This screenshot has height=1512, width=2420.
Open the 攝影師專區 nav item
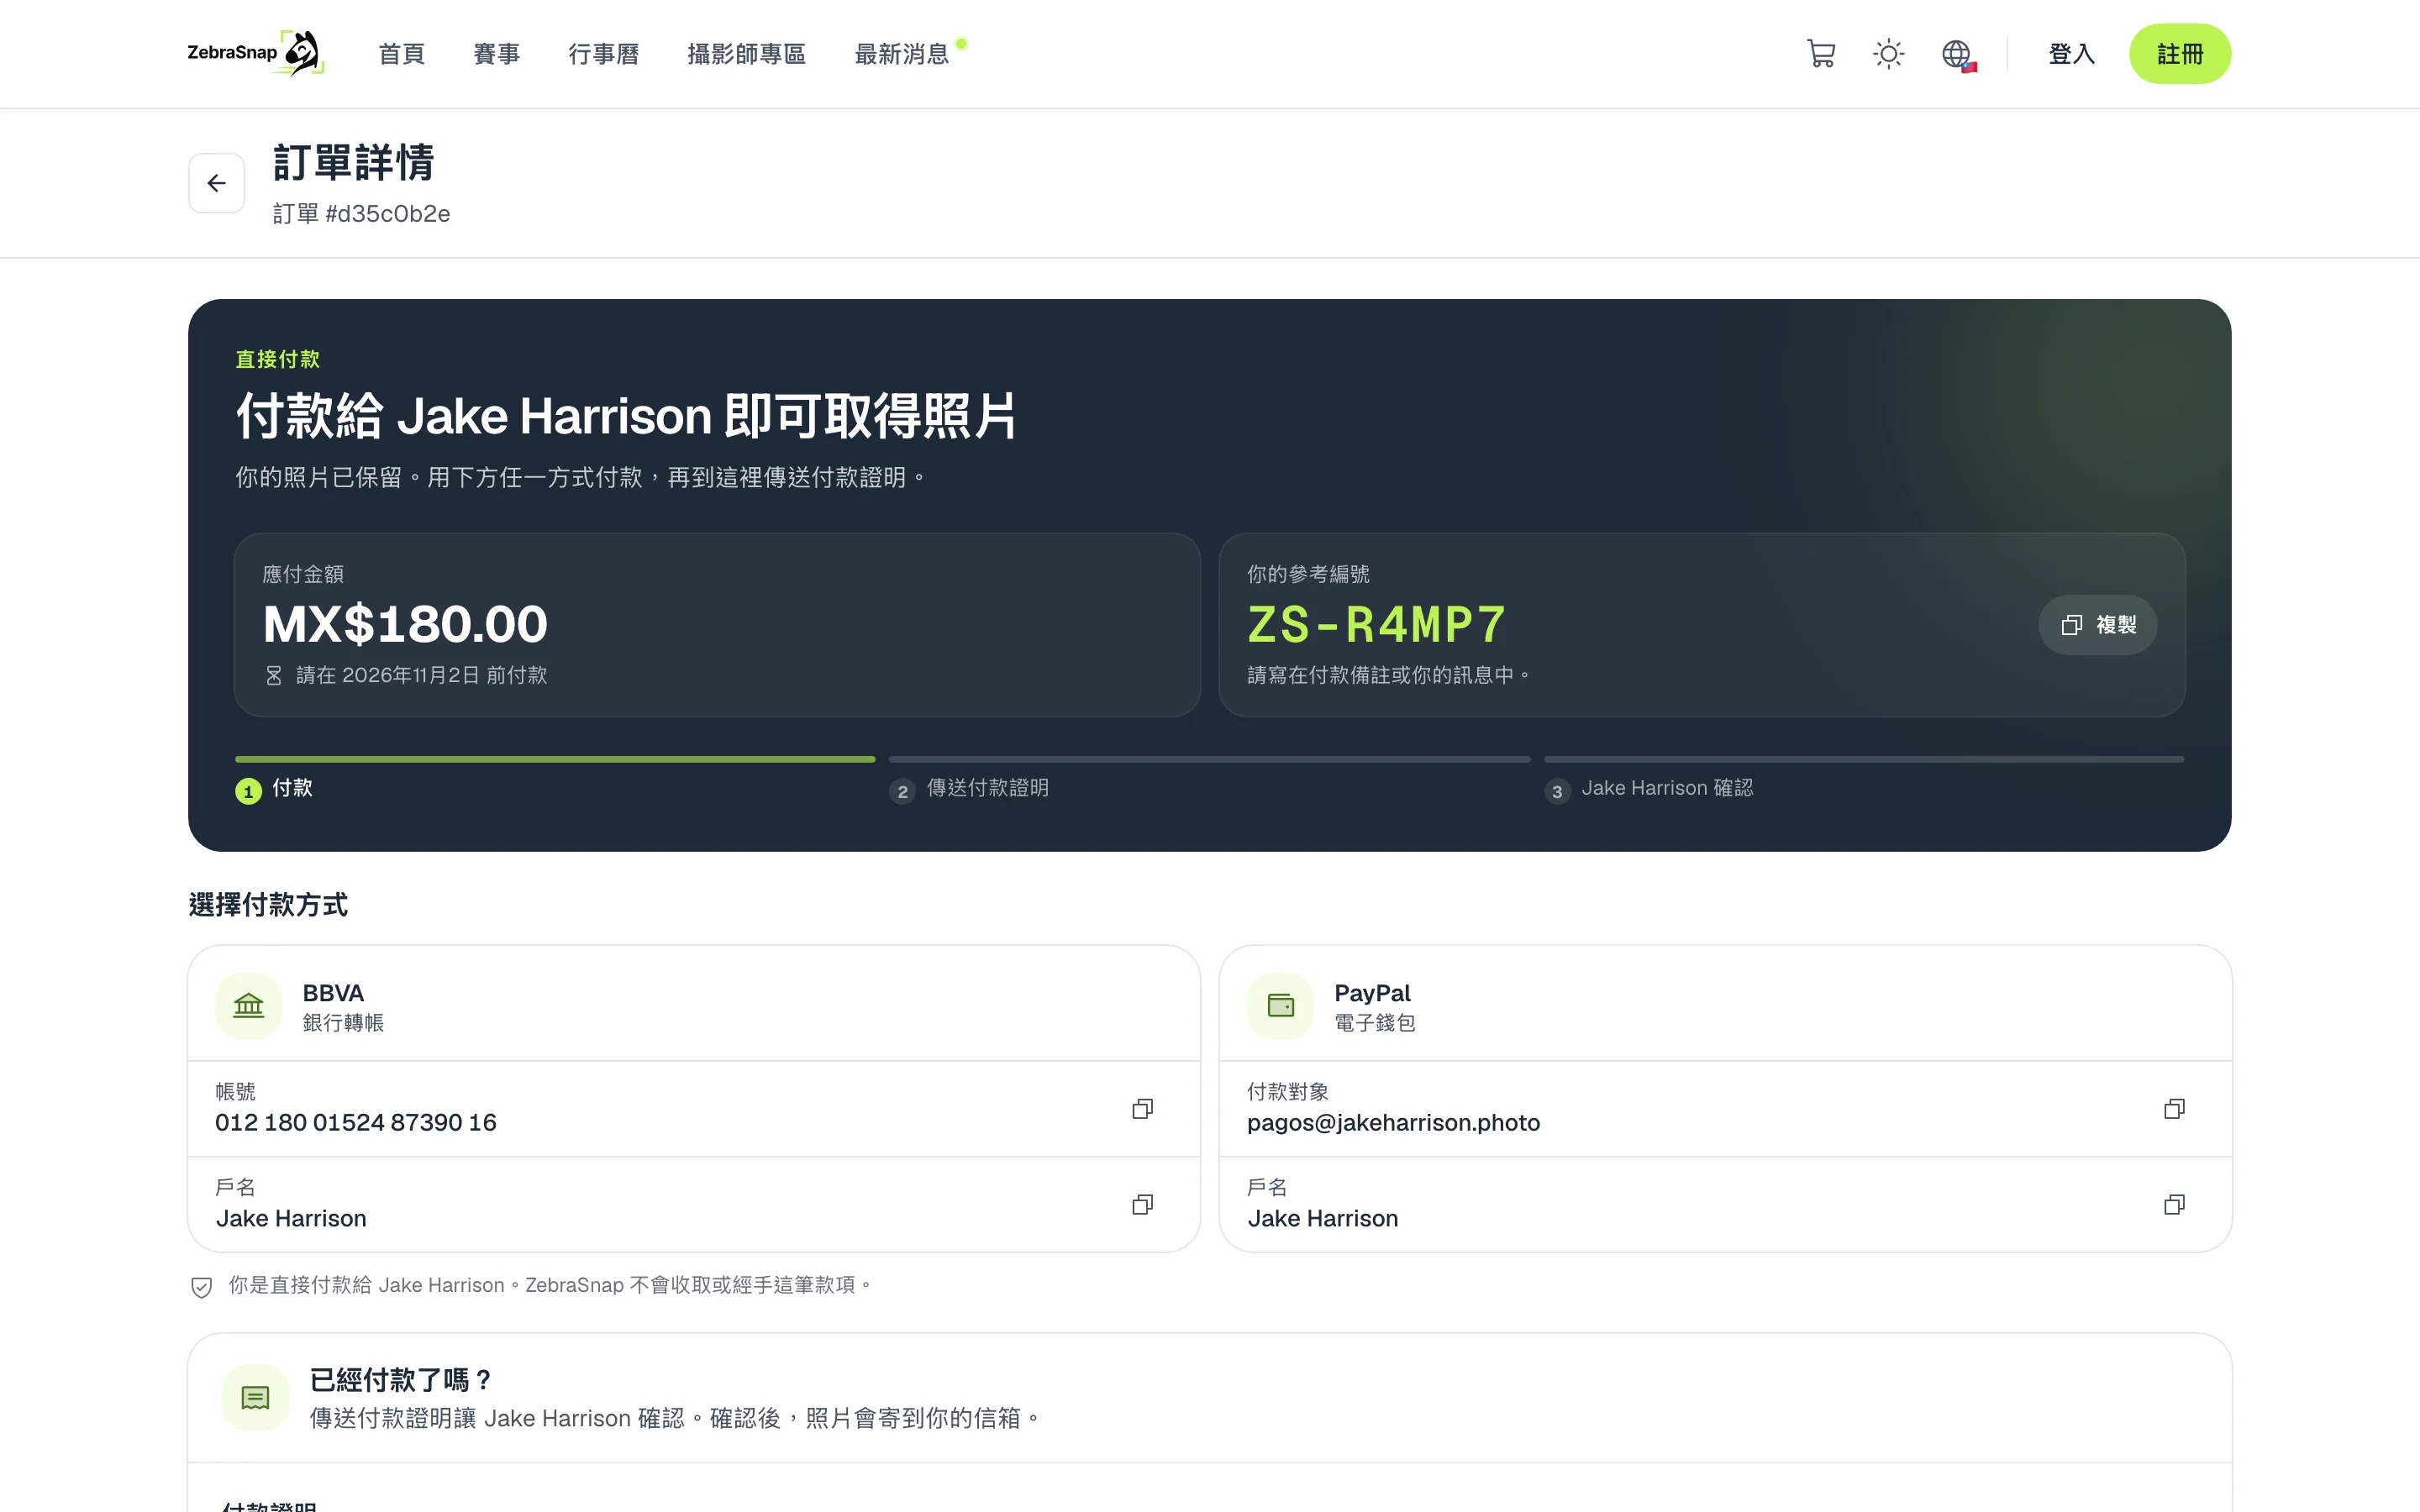coord(747,54)
